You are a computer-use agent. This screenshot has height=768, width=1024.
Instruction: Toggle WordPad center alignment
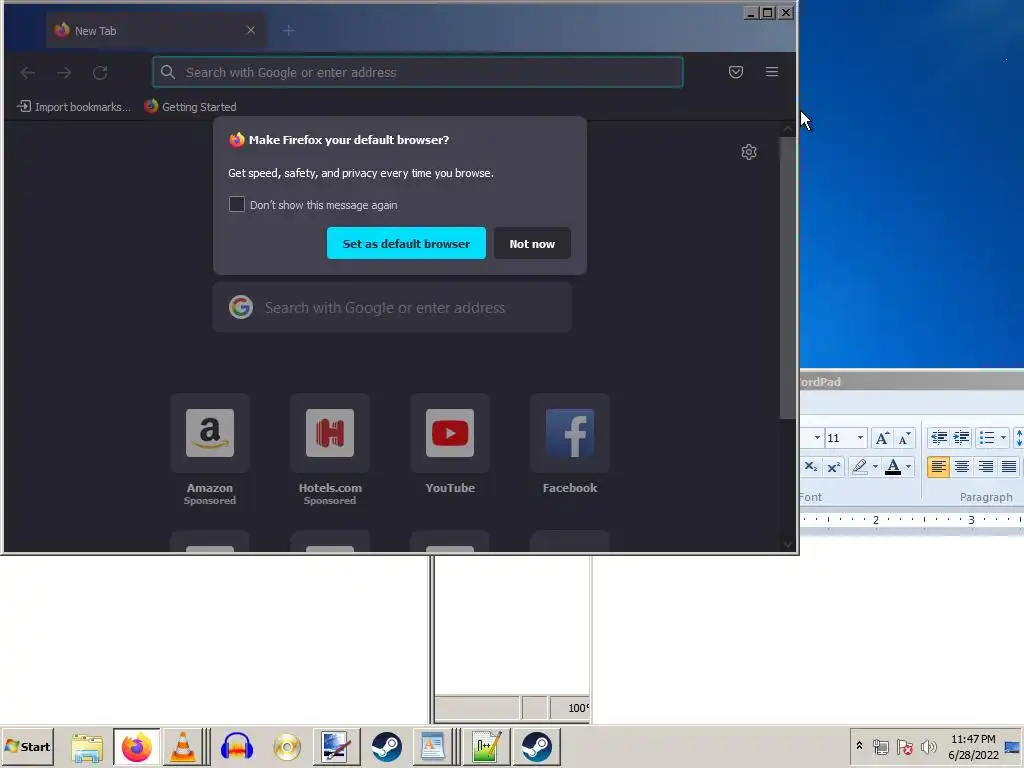tap(962, 466)
